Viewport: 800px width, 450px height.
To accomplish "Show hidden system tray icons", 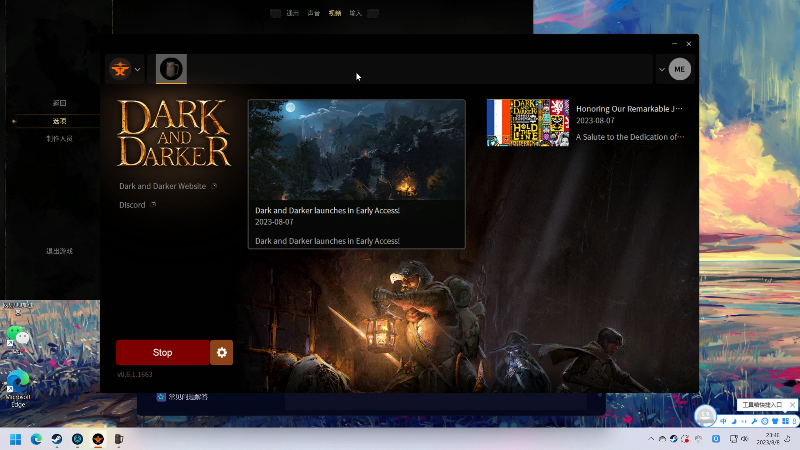I will coord(651,439).
